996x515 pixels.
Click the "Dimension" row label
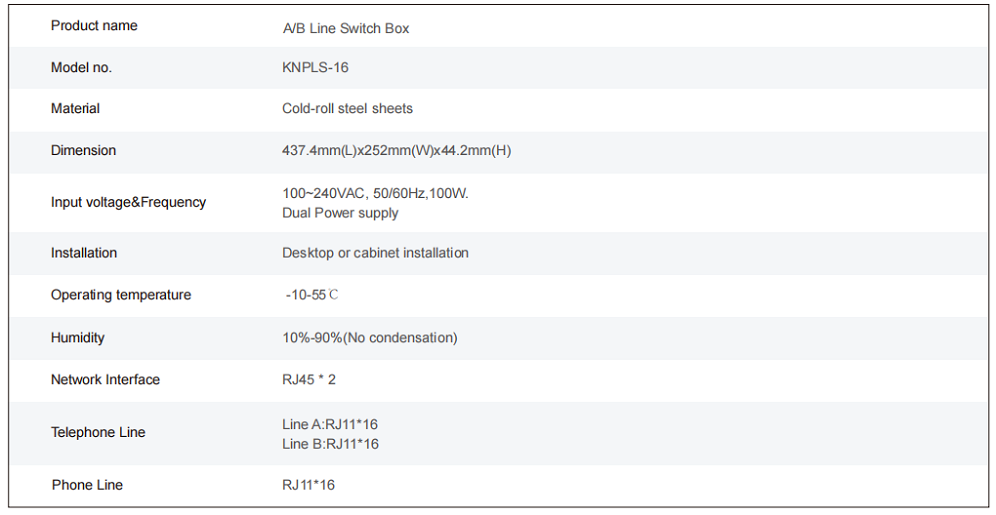pos(83,150)
